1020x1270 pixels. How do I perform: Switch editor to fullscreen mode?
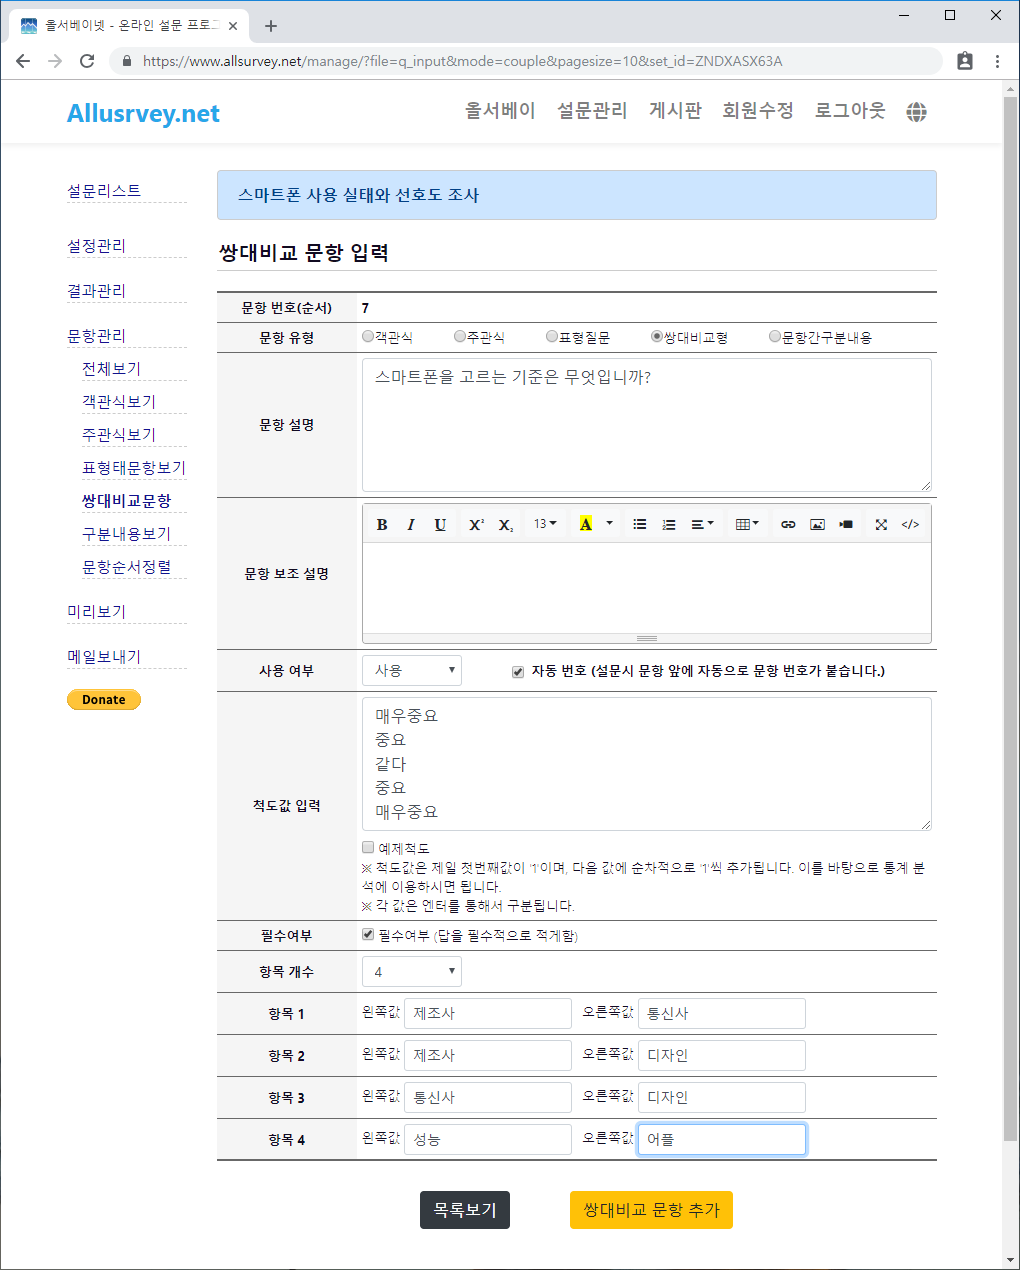click(x=881, y=524)
